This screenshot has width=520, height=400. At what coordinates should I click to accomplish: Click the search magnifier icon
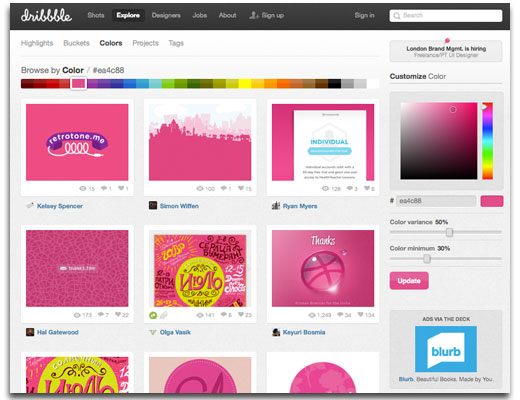pyautogui.click(x=396, y=16)
